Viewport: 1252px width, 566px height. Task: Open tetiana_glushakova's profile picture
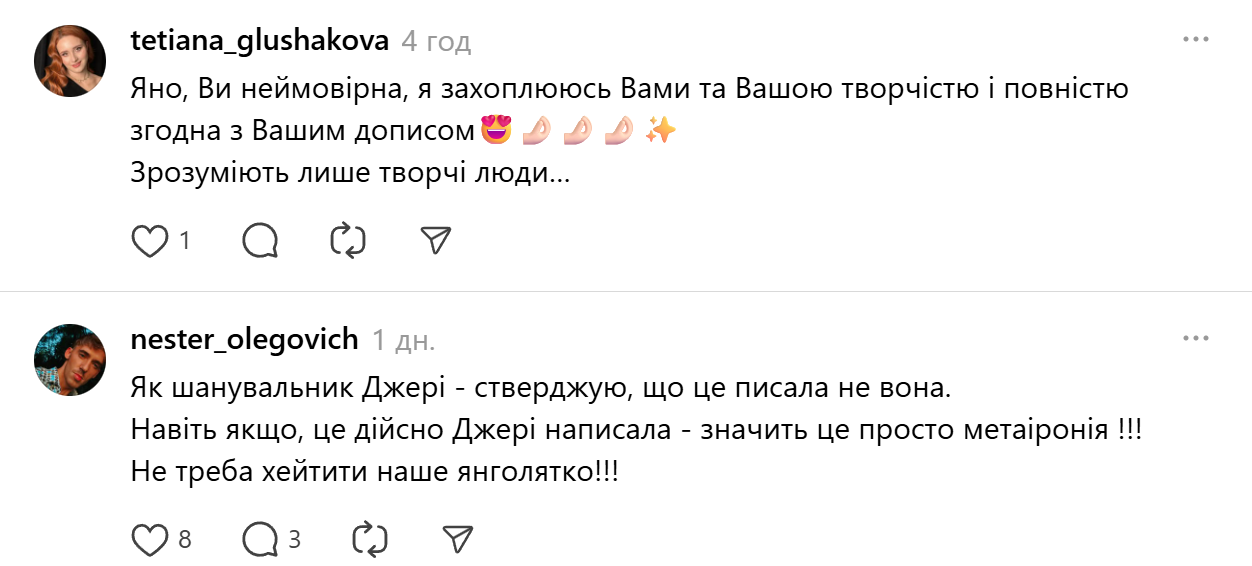(x=71, y=61)
